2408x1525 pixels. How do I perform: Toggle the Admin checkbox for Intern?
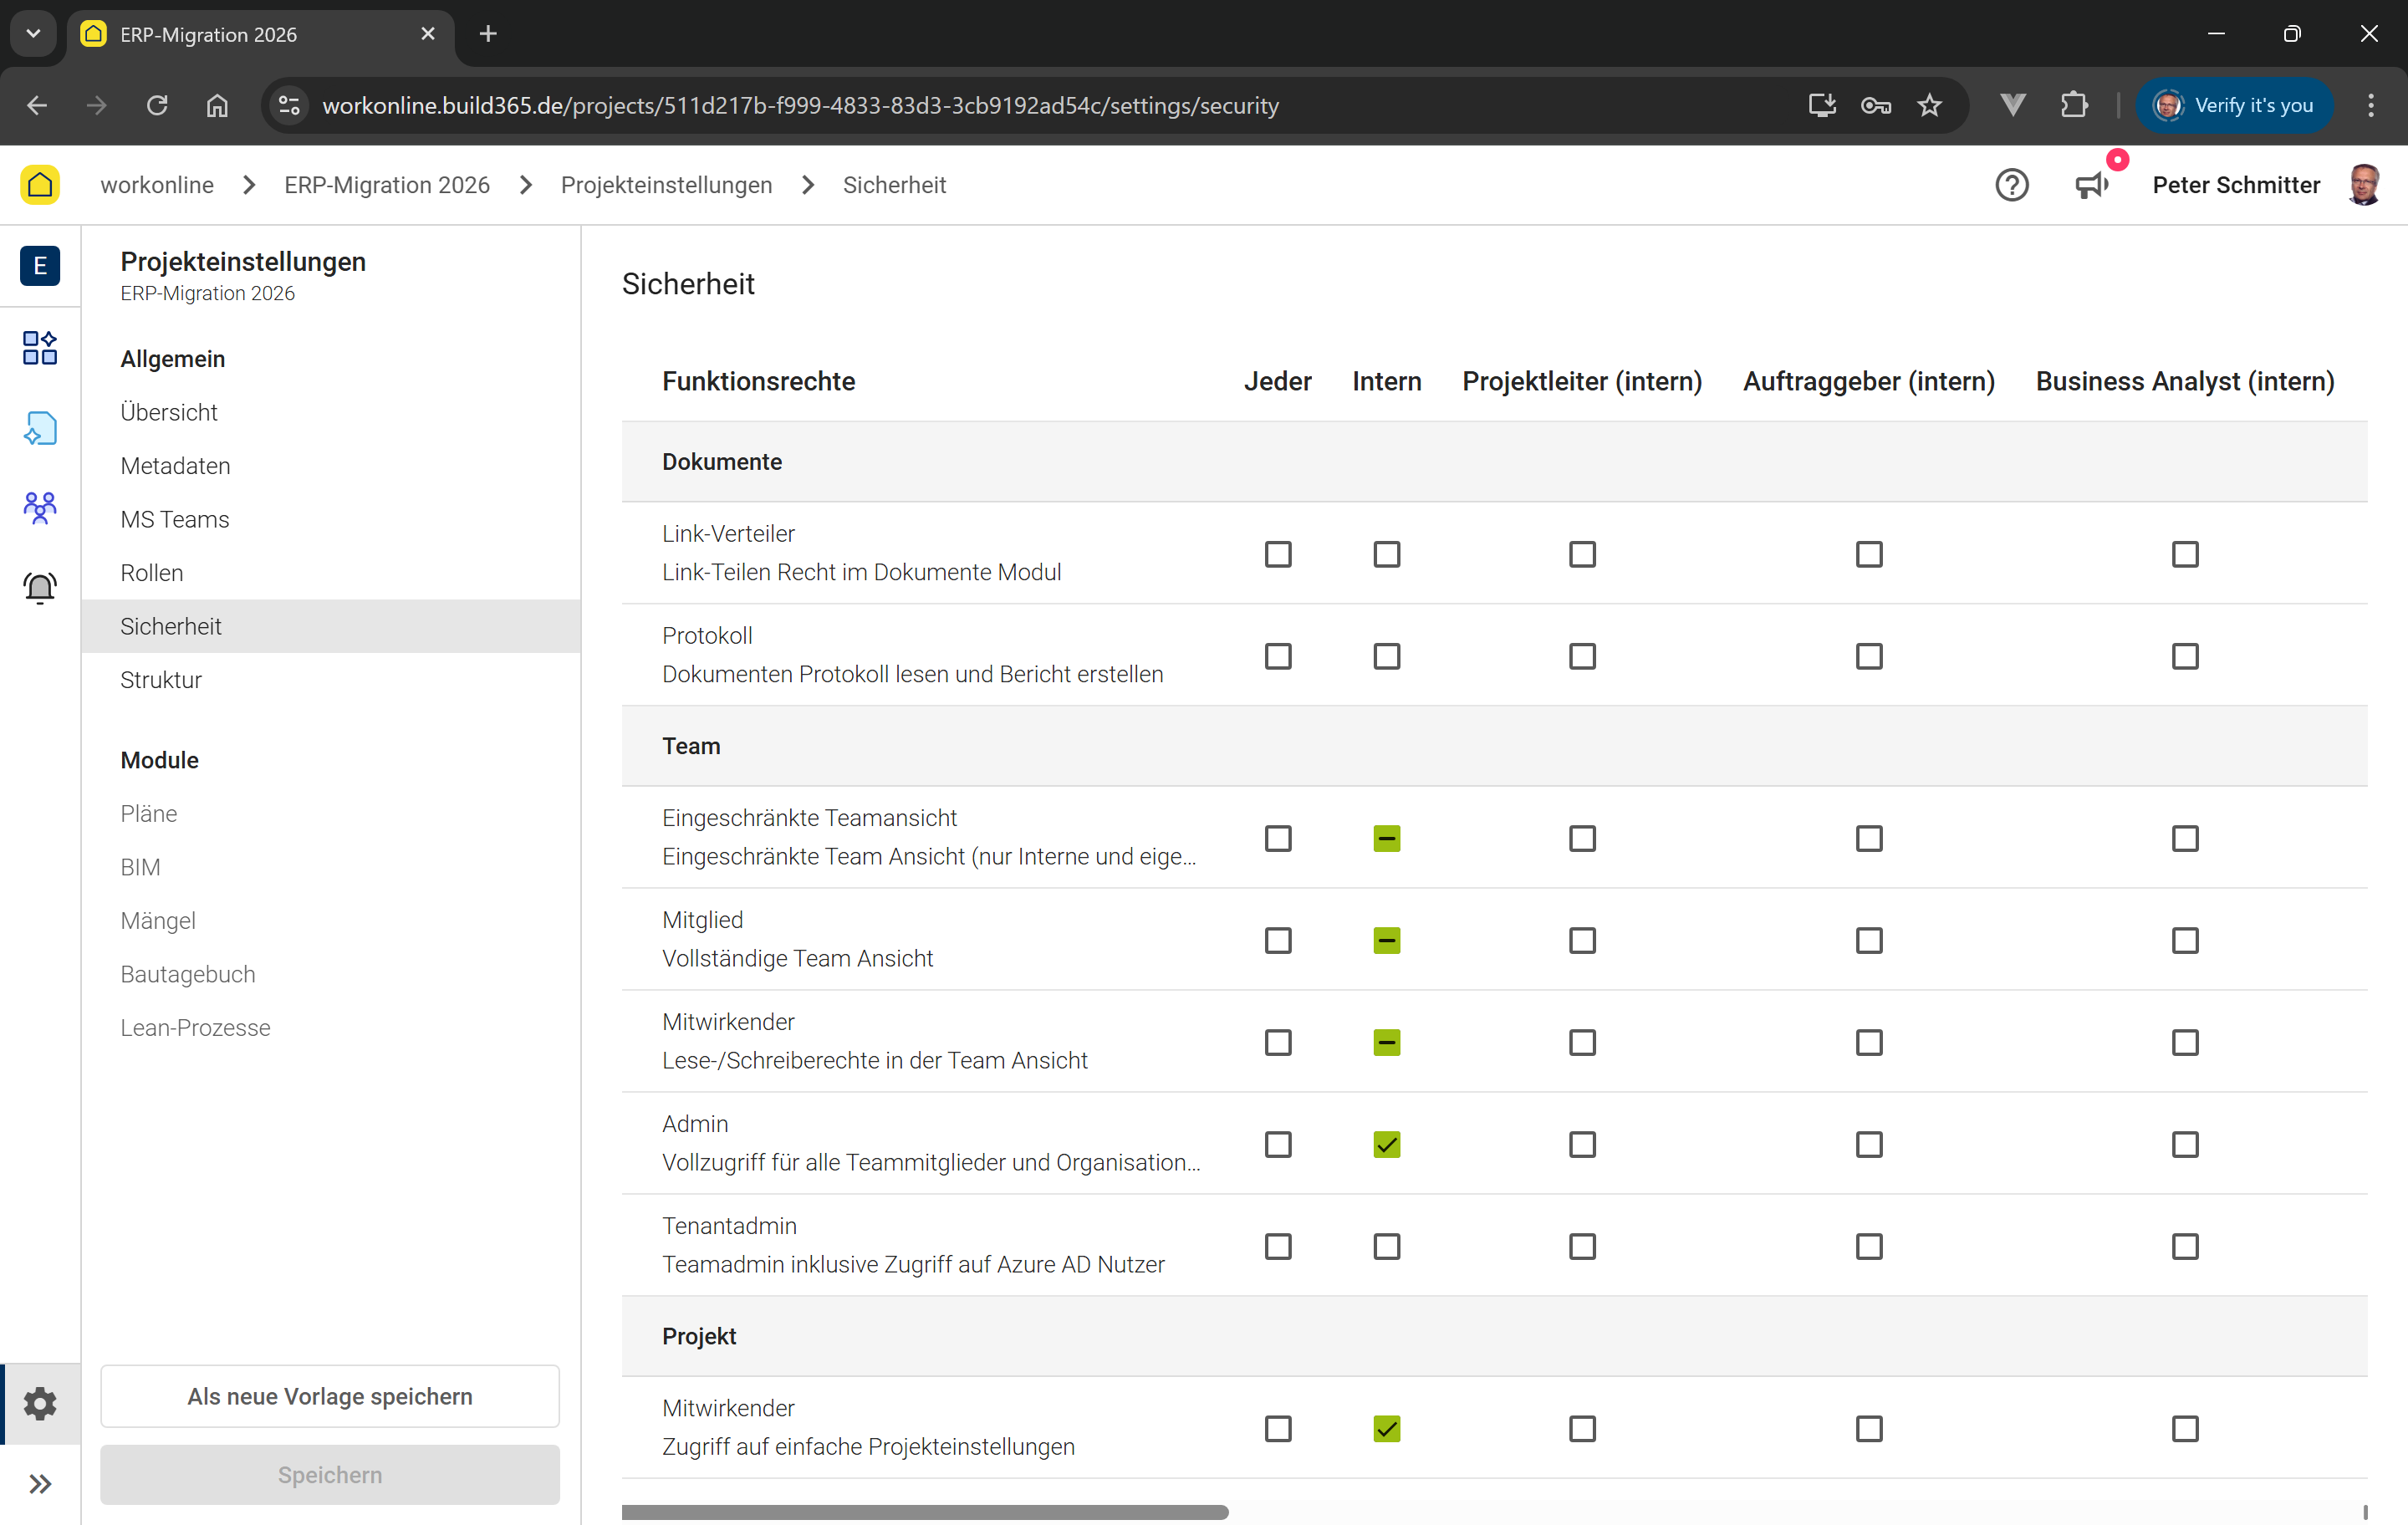coord(1386,1144)
